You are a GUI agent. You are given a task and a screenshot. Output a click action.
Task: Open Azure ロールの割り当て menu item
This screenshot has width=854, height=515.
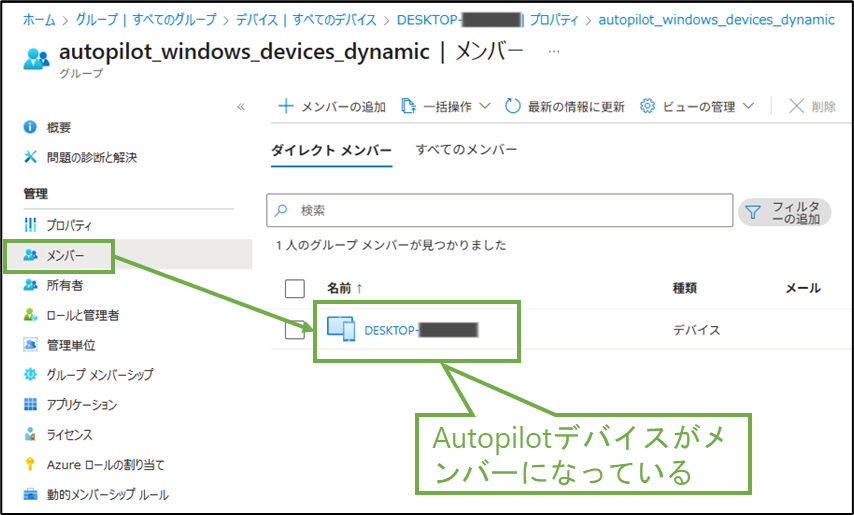(x=106, y=465)
